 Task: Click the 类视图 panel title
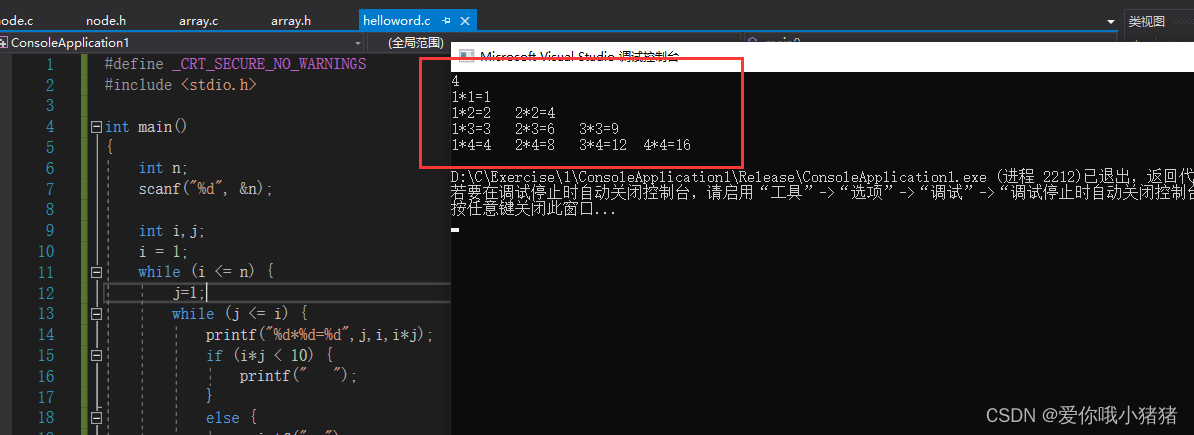coord(1147,21)
